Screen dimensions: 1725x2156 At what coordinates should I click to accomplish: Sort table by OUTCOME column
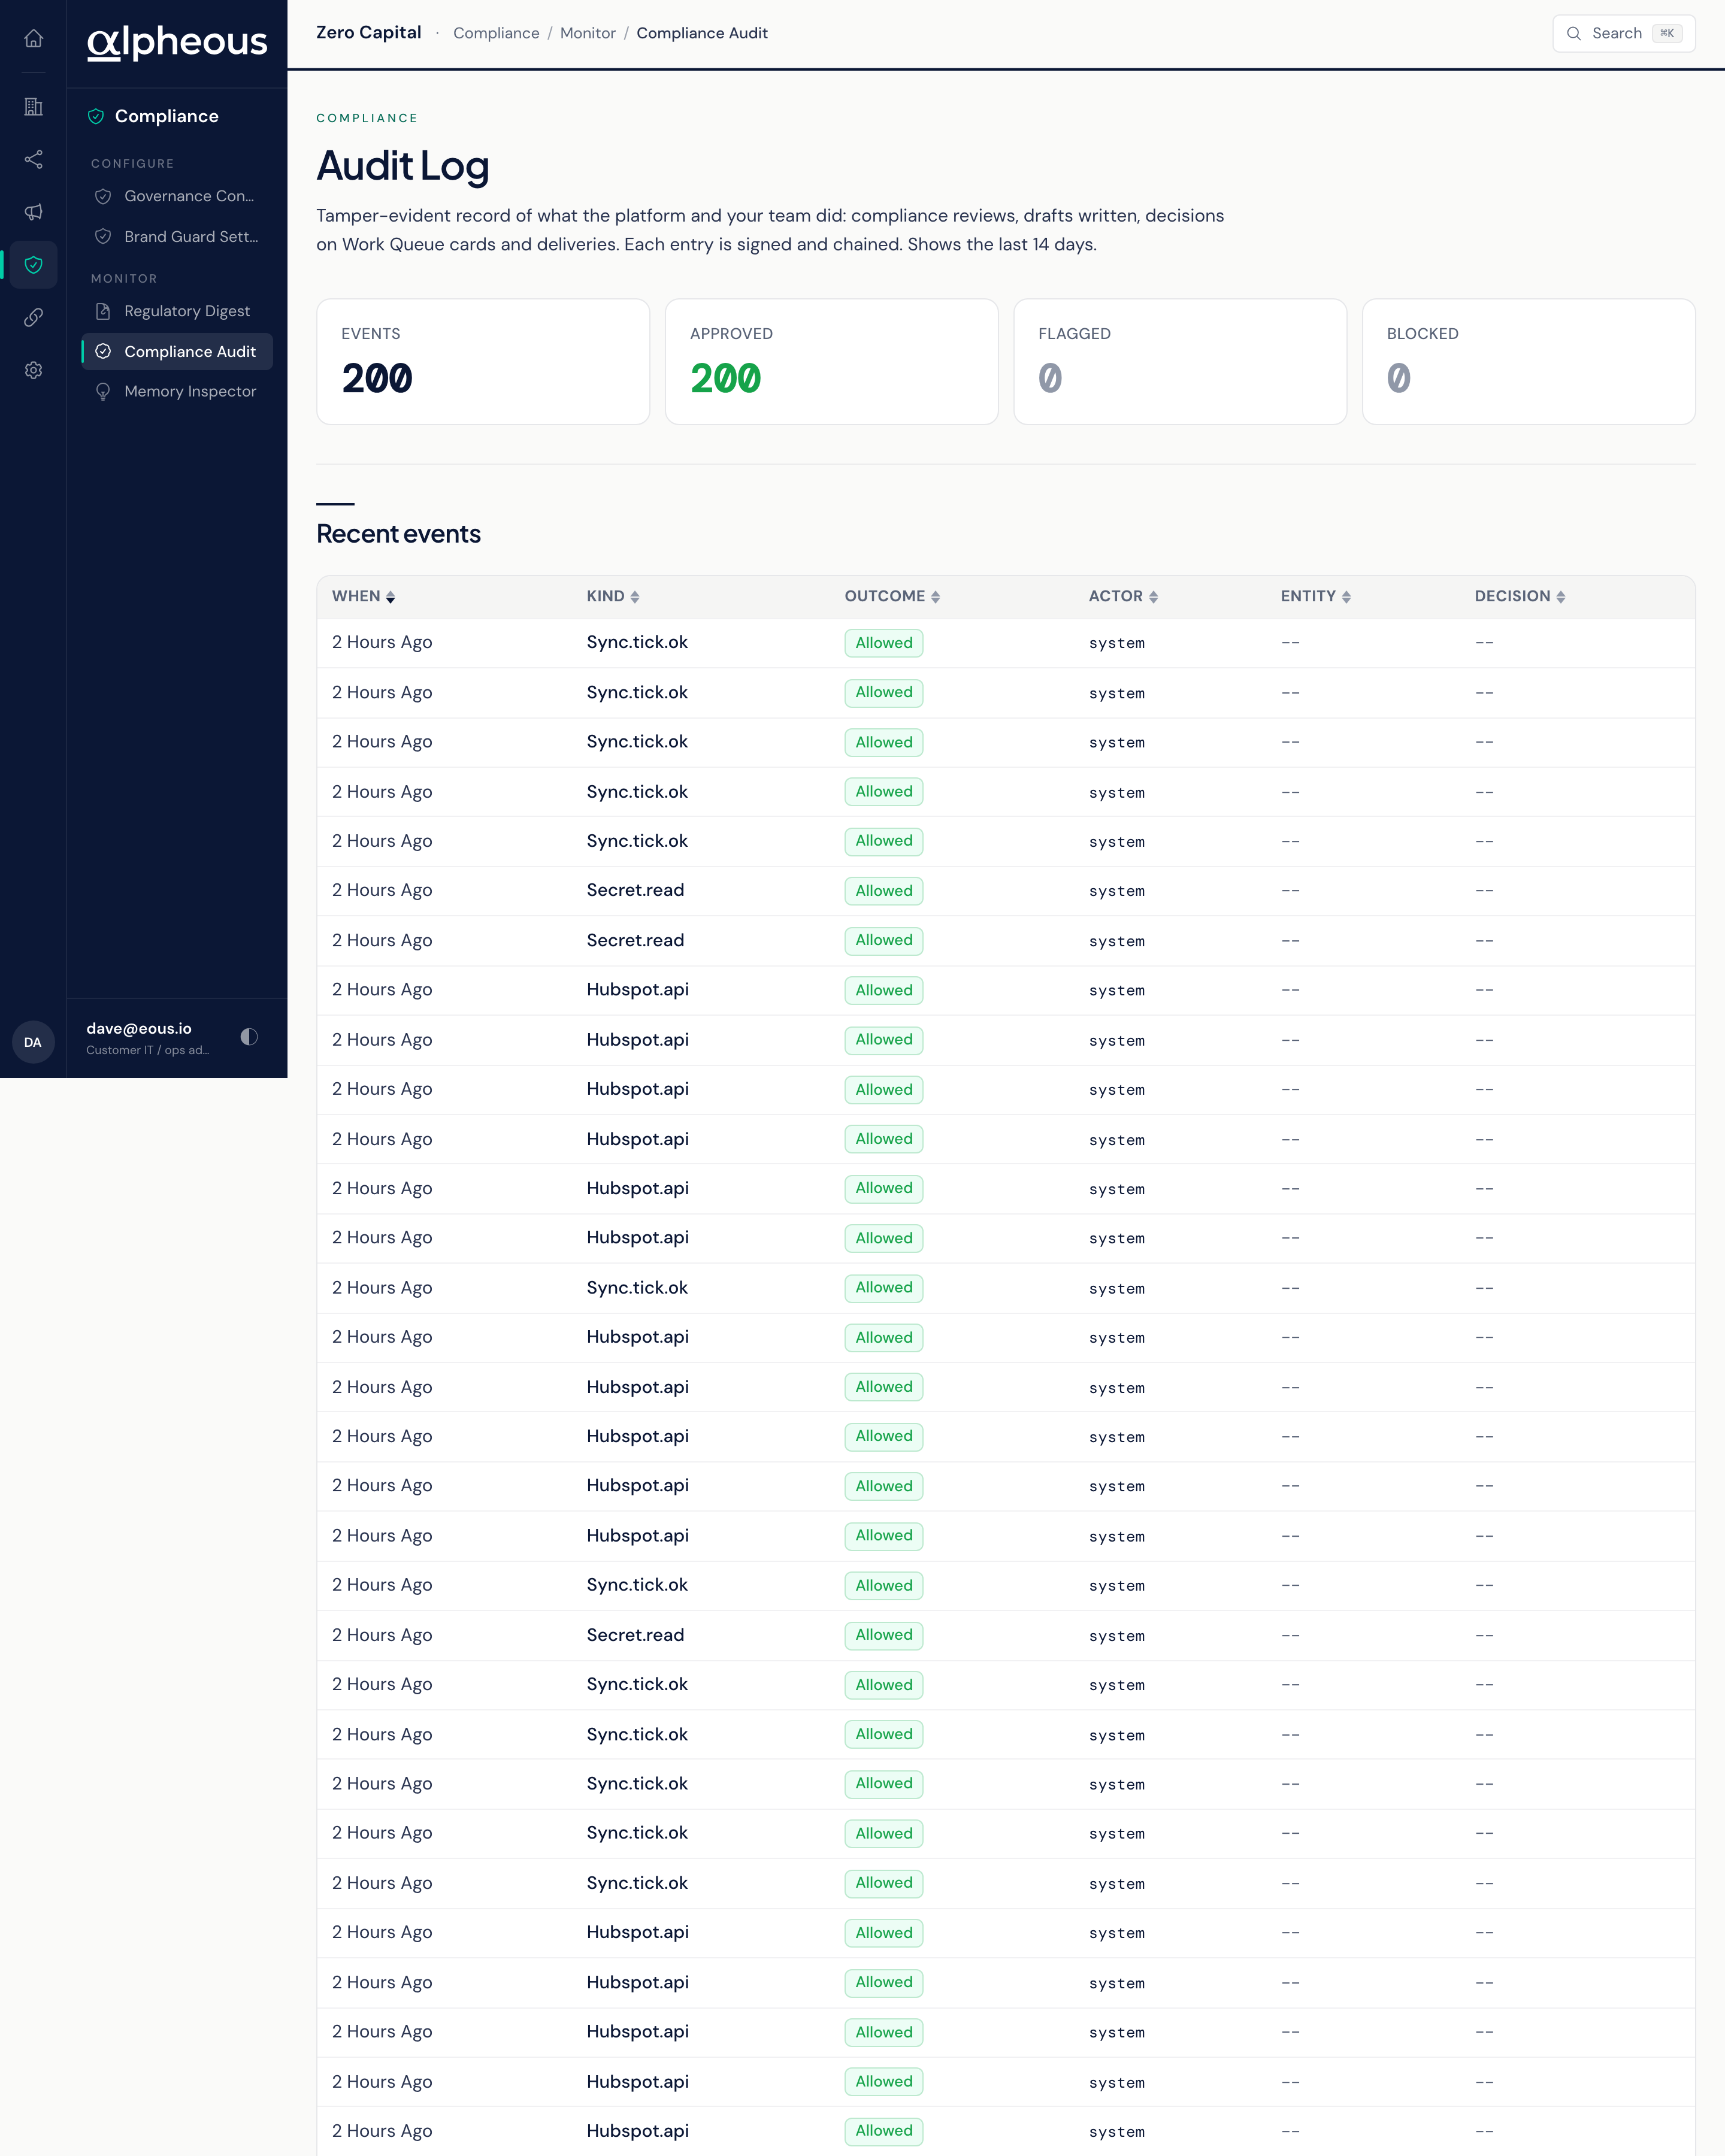click(x=892, y=596)
